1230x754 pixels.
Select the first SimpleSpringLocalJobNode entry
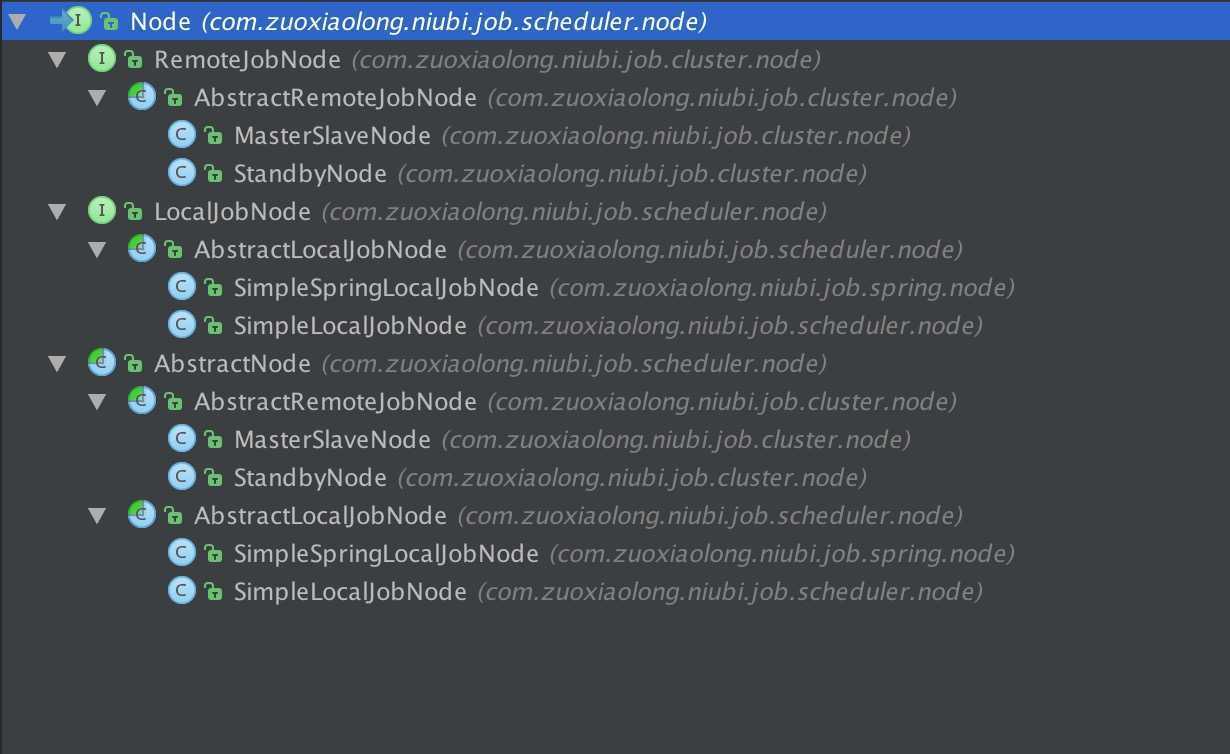pyautogui.click(x=386, y=288)
